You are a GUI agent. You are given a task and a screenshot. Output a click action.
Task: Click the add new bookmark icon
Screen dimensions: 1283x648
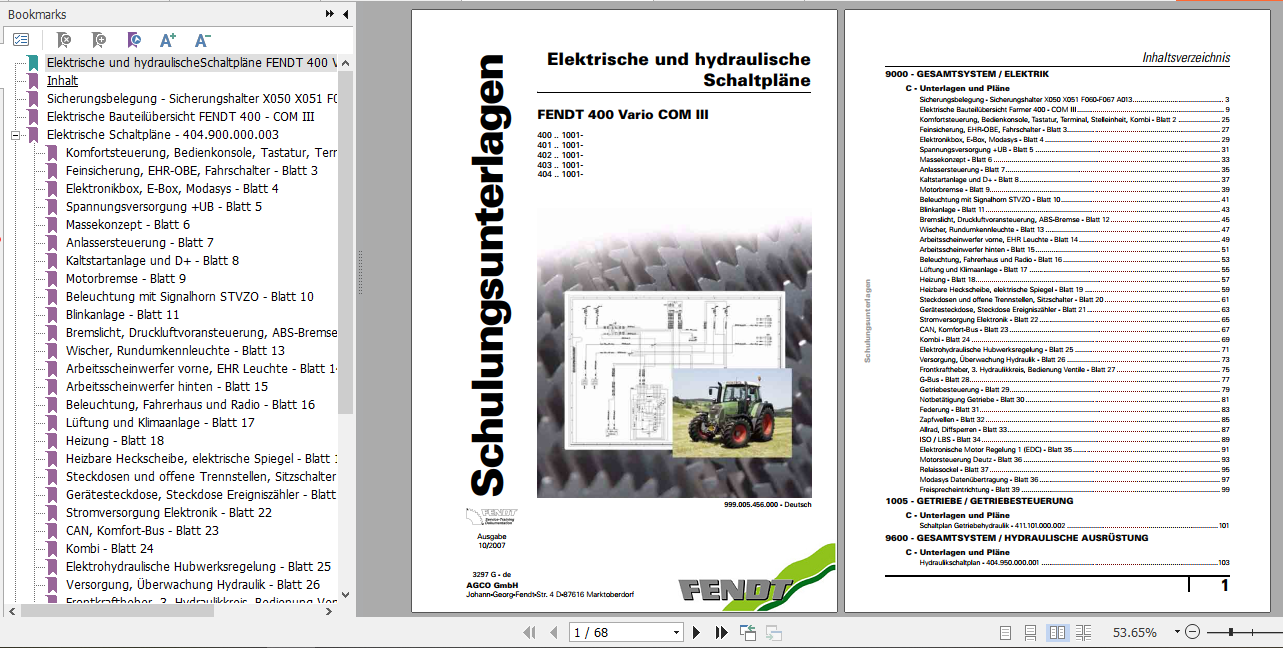[98, 40]
